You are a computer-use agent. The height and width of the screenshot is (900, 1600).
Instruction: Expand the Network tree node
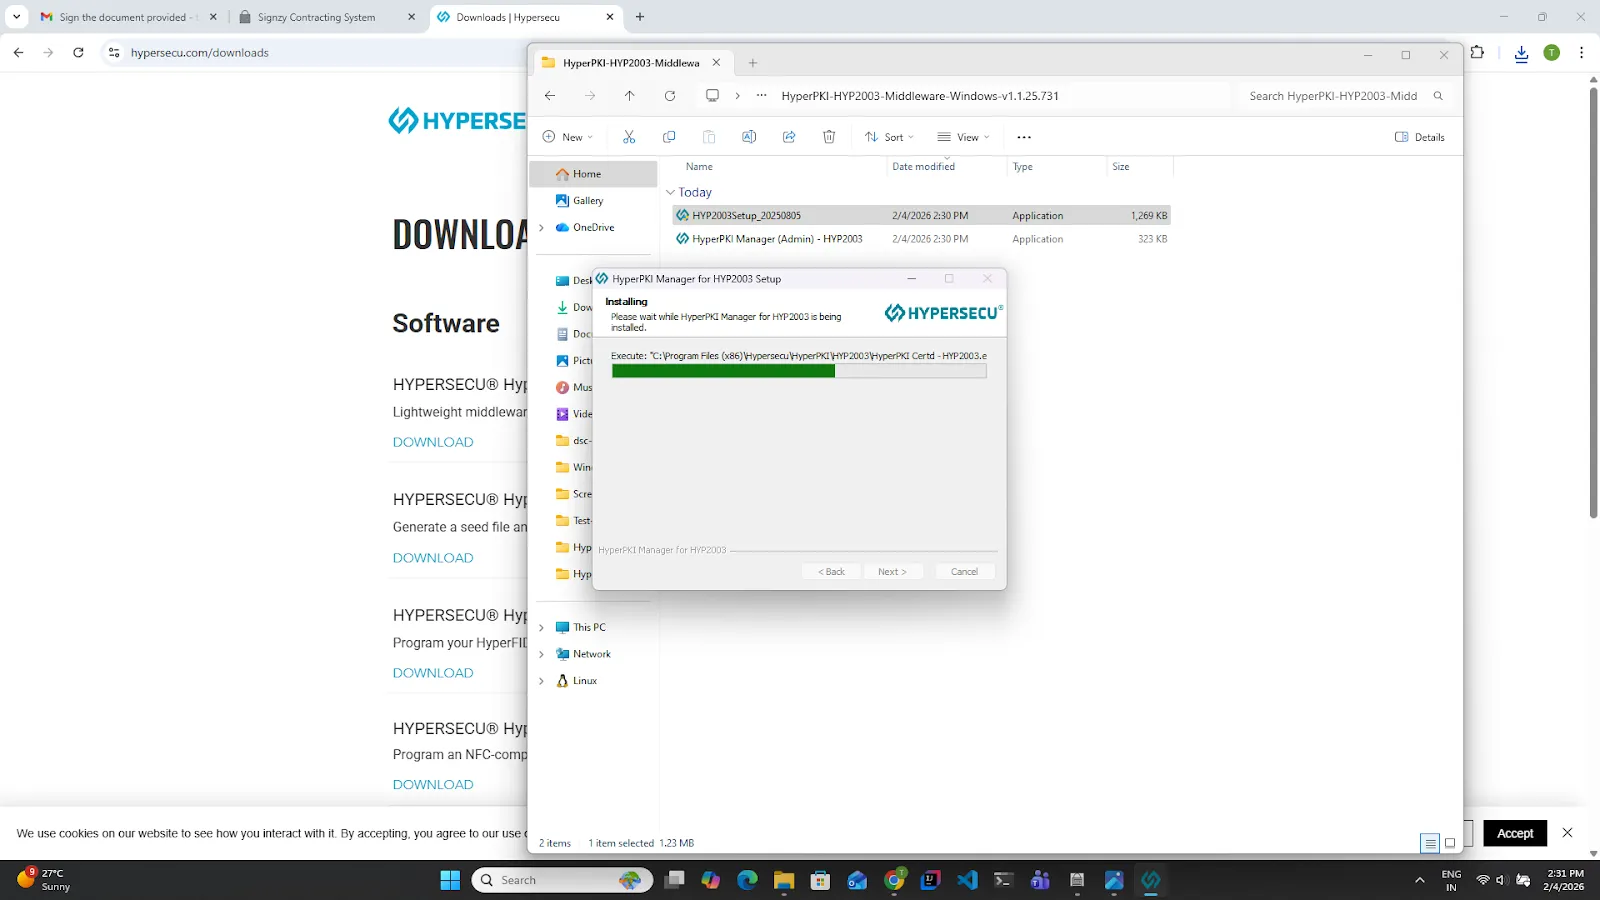tap(541, 654)
